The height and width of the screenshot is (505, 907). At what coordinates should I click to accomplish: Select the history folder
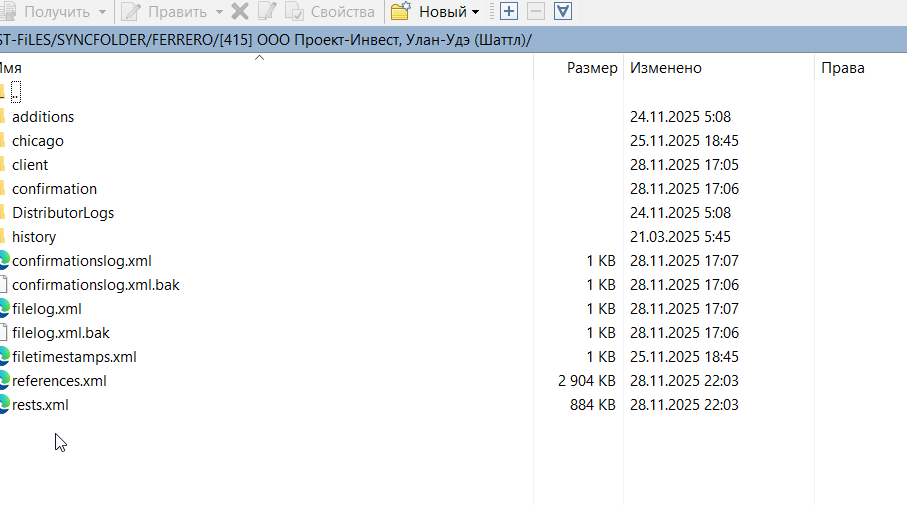[34, 237]
